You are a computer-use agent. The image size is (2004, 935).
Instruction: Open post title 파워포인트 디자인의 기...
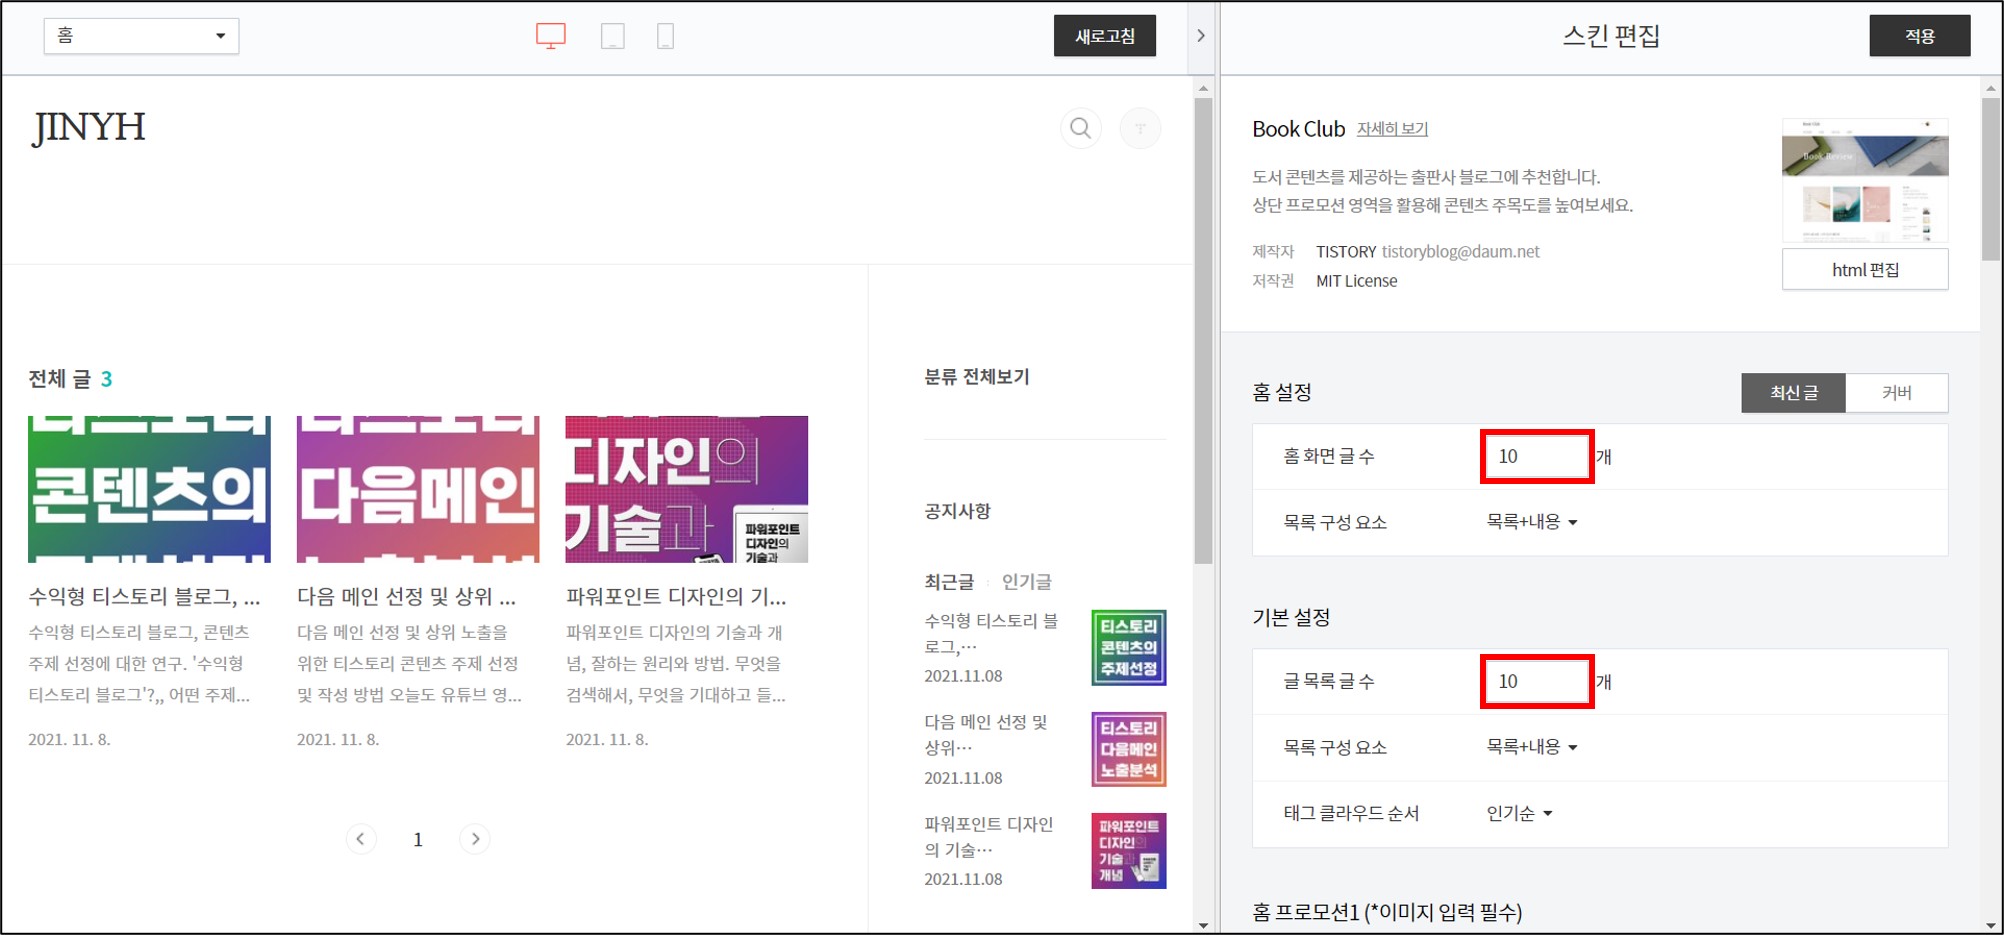(677, 597)
